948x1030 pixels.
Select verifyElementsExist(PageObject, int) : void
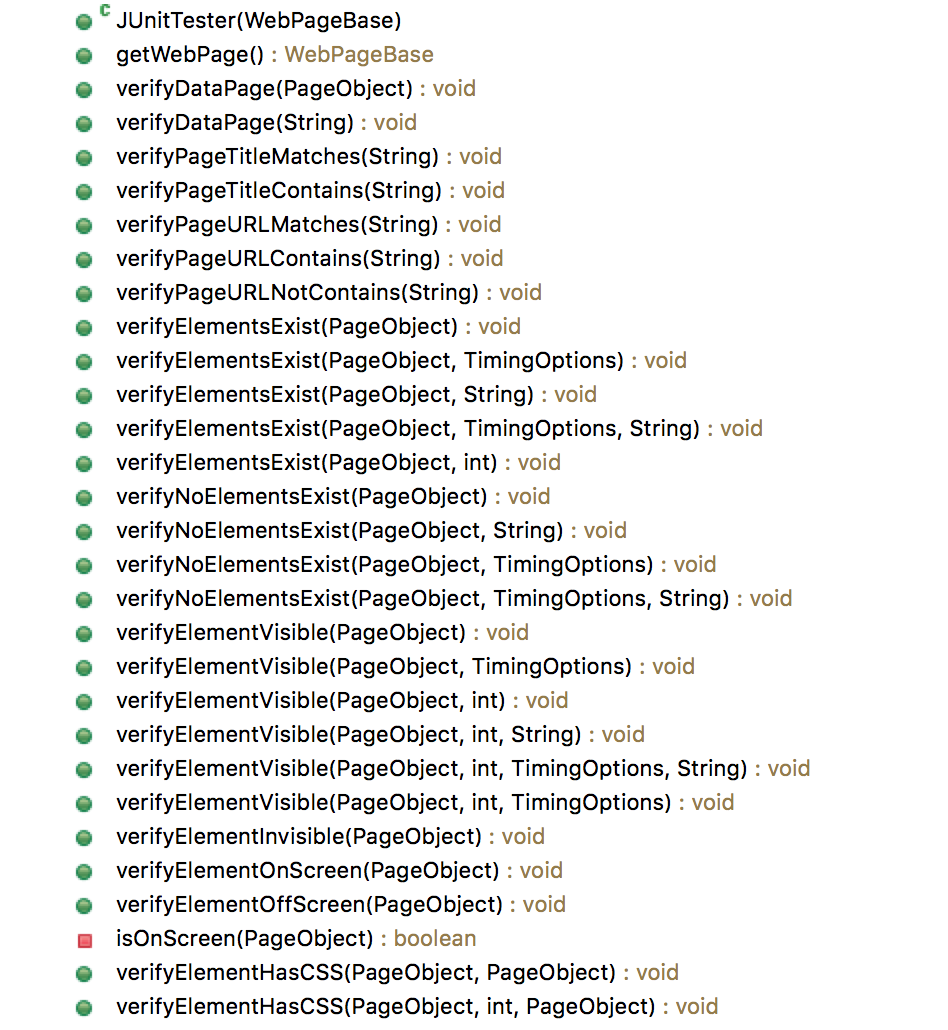pyautogui.click(x=339, y=463)
